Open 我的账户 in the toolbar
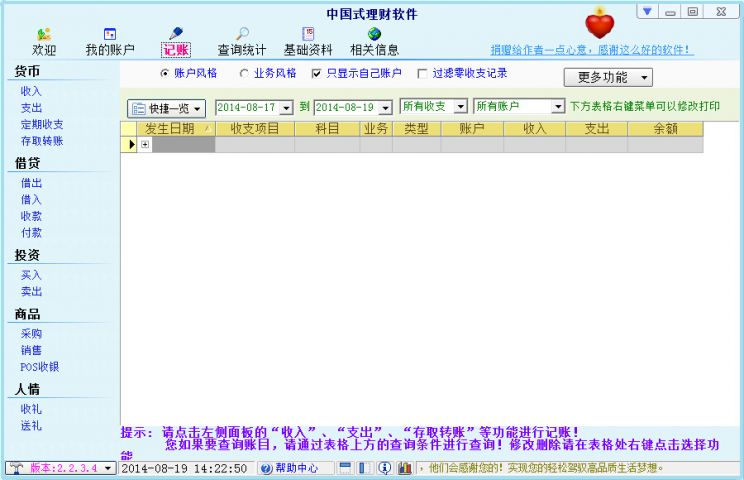 click(110, 35)
